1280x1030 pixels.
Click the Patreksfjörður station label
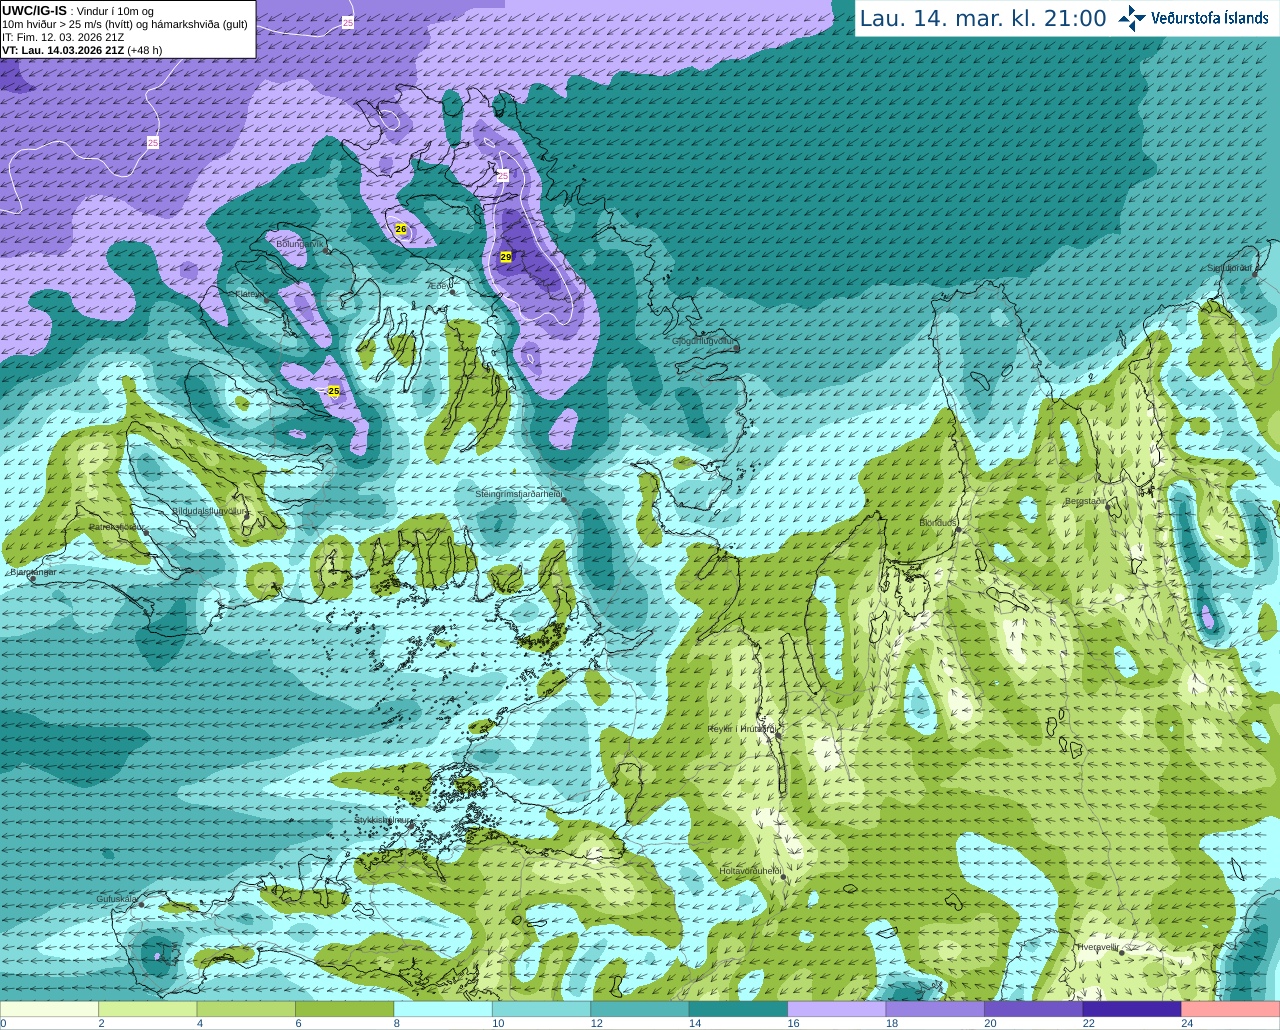pos(117,526)
